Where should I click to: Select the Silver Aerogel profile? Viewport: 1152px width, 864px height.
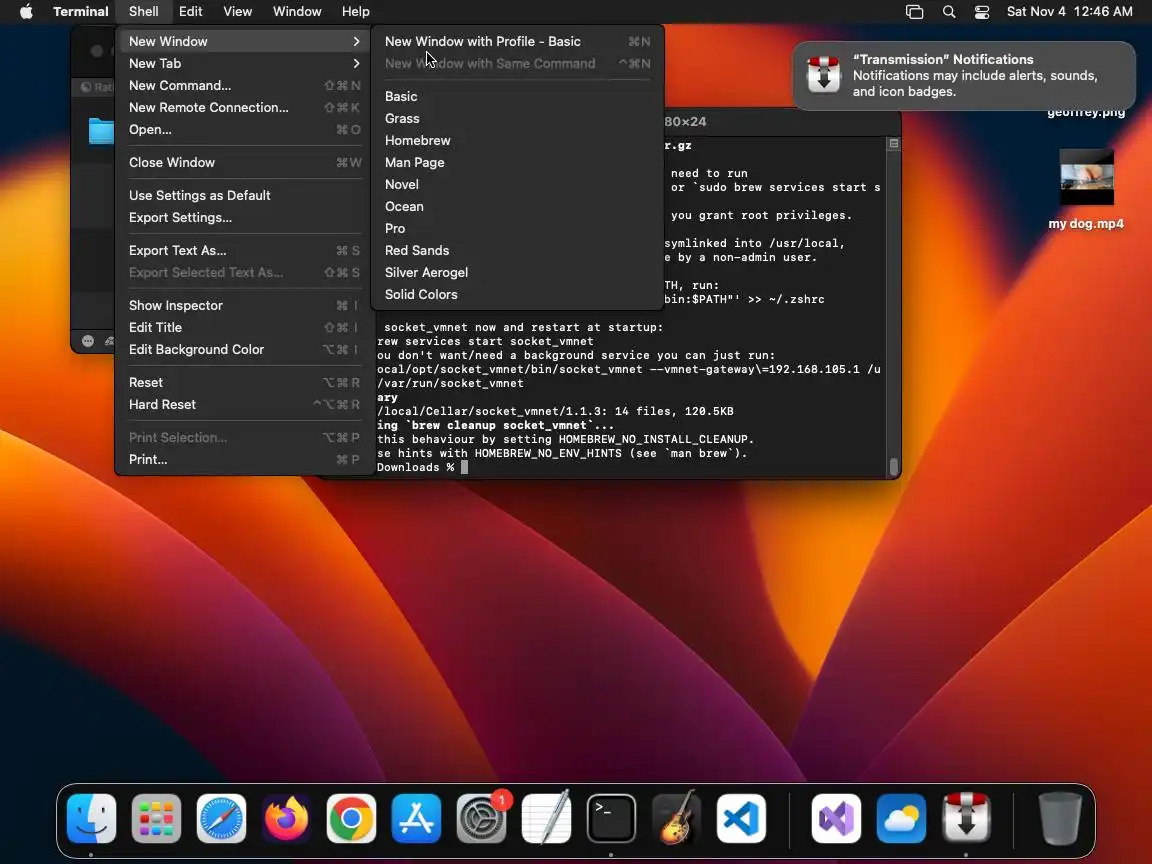coord(517,273)
